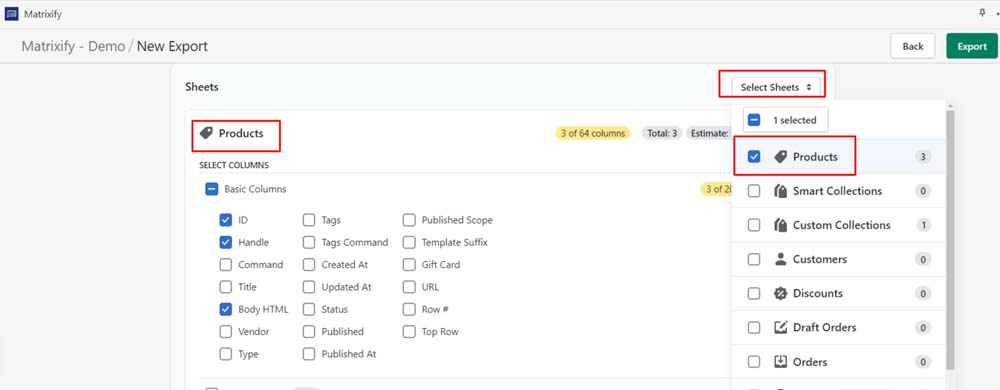Click the '3 of 64 columns' badge
1000x390 pixels.
[592, 133]
